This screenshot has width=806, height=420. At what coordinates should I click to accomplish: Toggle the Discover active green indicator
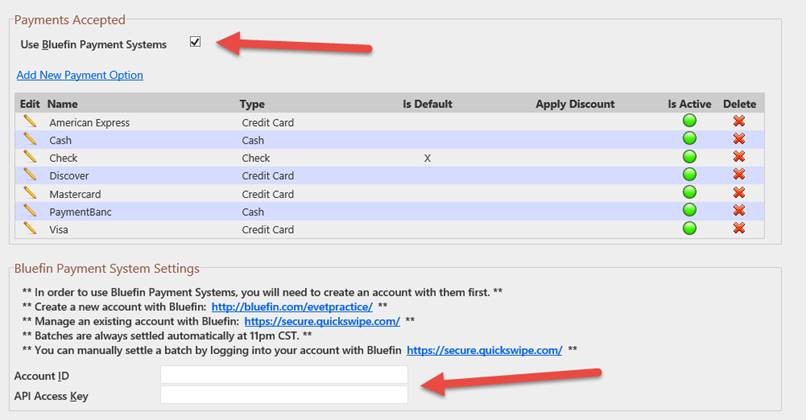point(689,174)
